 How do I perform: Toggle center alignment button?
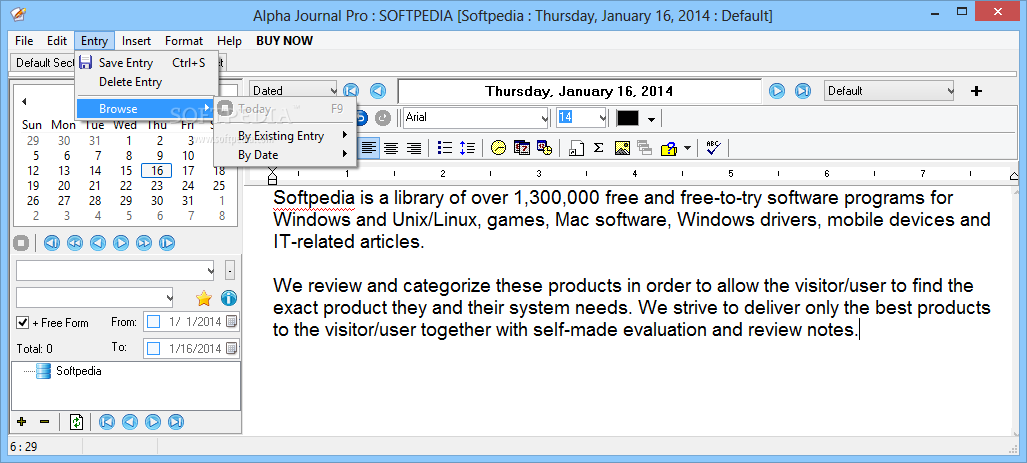pos(391,148)
